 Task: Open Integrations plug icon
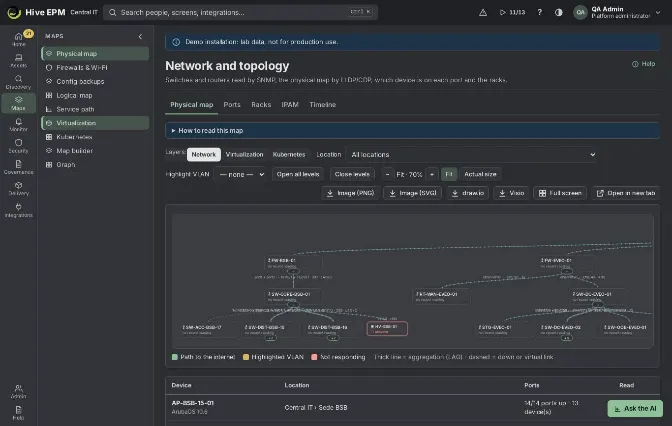pyautogui.click(x=18, y=210)
